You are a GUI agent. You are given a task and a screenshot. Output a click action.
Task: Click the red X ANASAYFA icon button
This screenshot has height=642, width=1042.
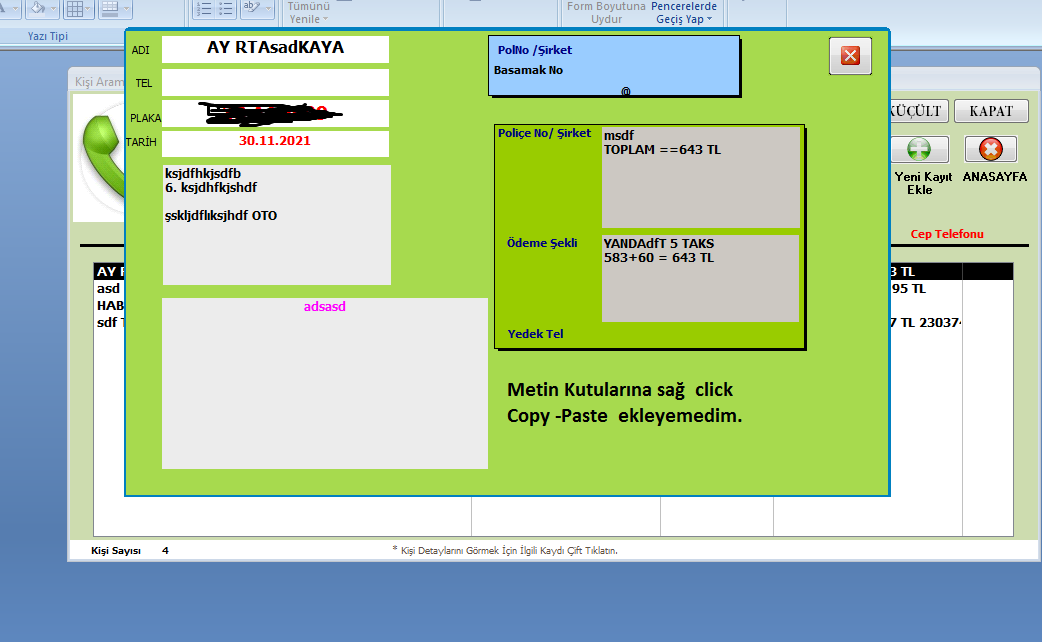click(990, 150)
